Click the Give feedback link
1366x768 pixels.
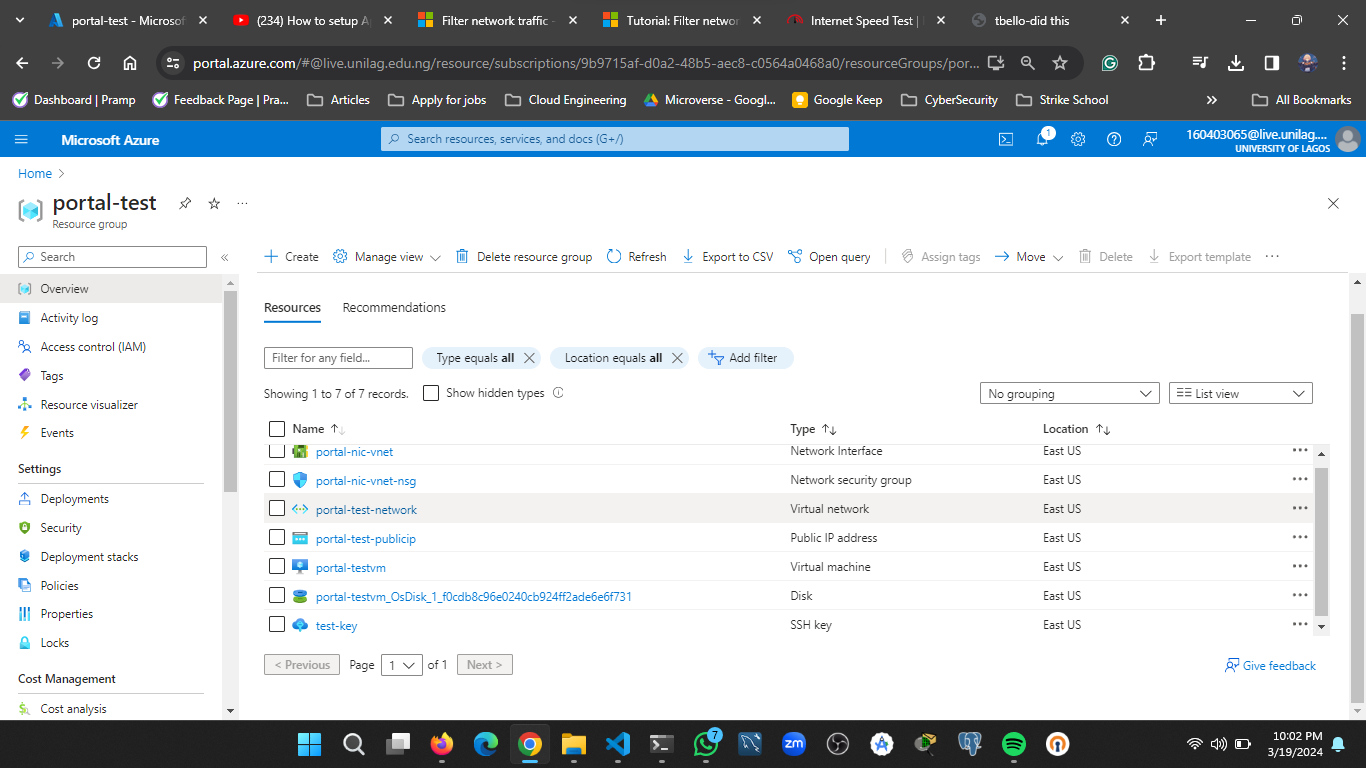point(1270,666)
